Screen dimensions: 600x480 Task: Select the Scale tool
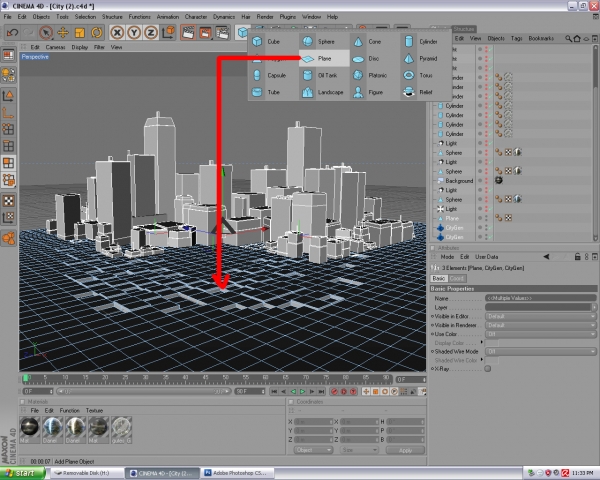coord(80,33)
